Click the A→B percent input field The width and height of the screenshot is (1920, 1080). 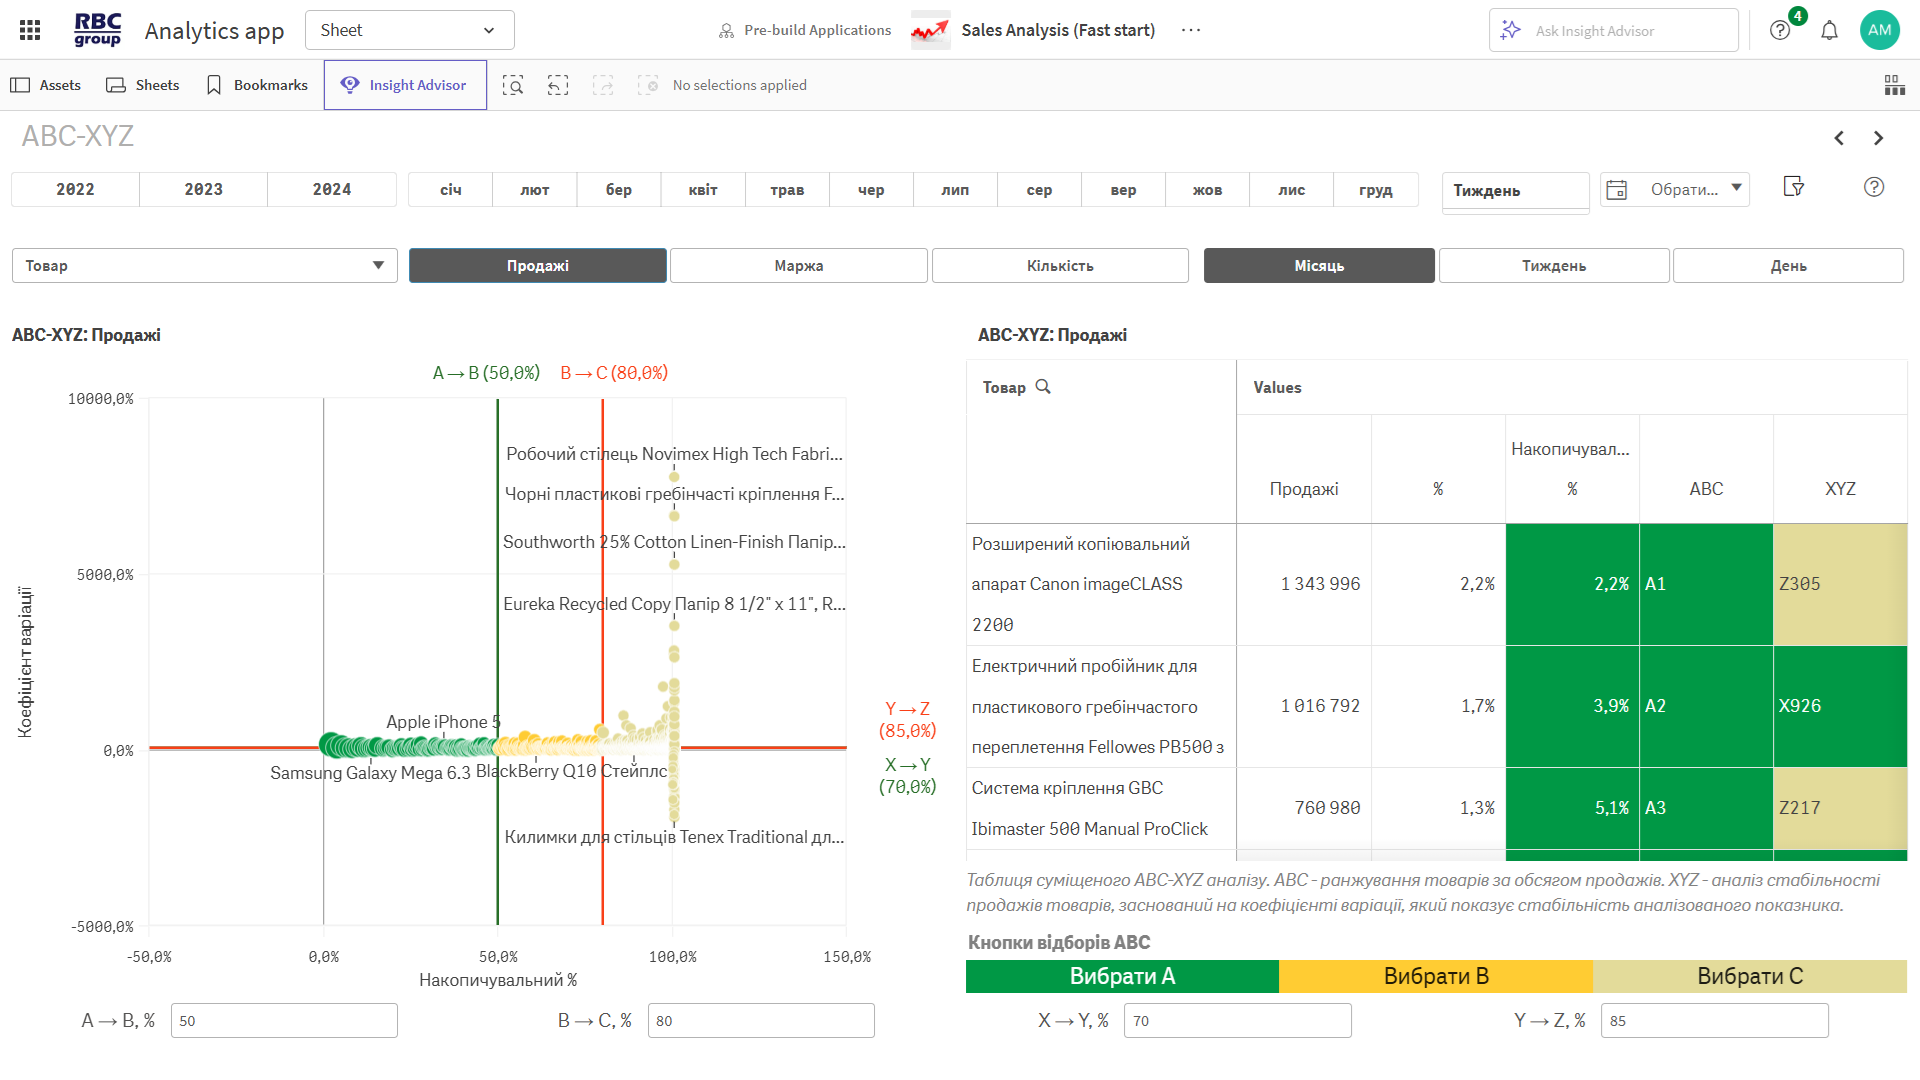[x=284, y=1021]
